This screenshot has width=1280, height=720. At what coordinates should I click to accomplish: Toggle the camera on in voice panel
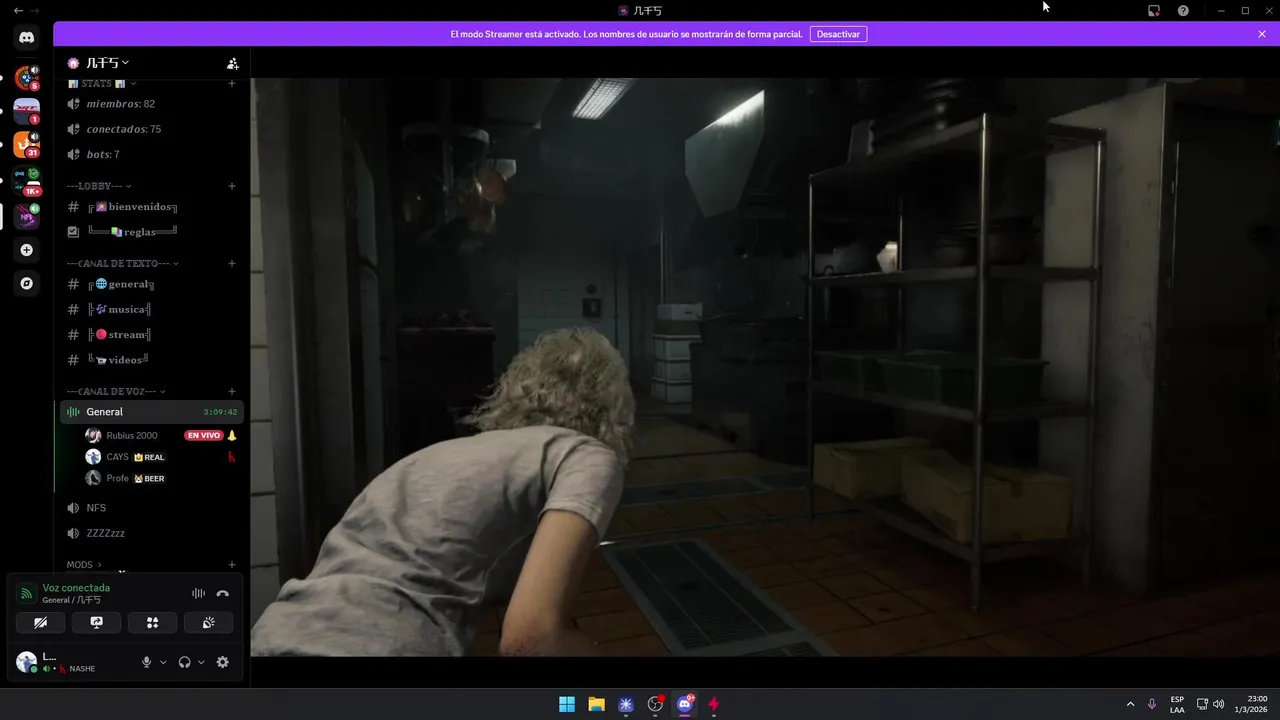click(x=41, y=622)
